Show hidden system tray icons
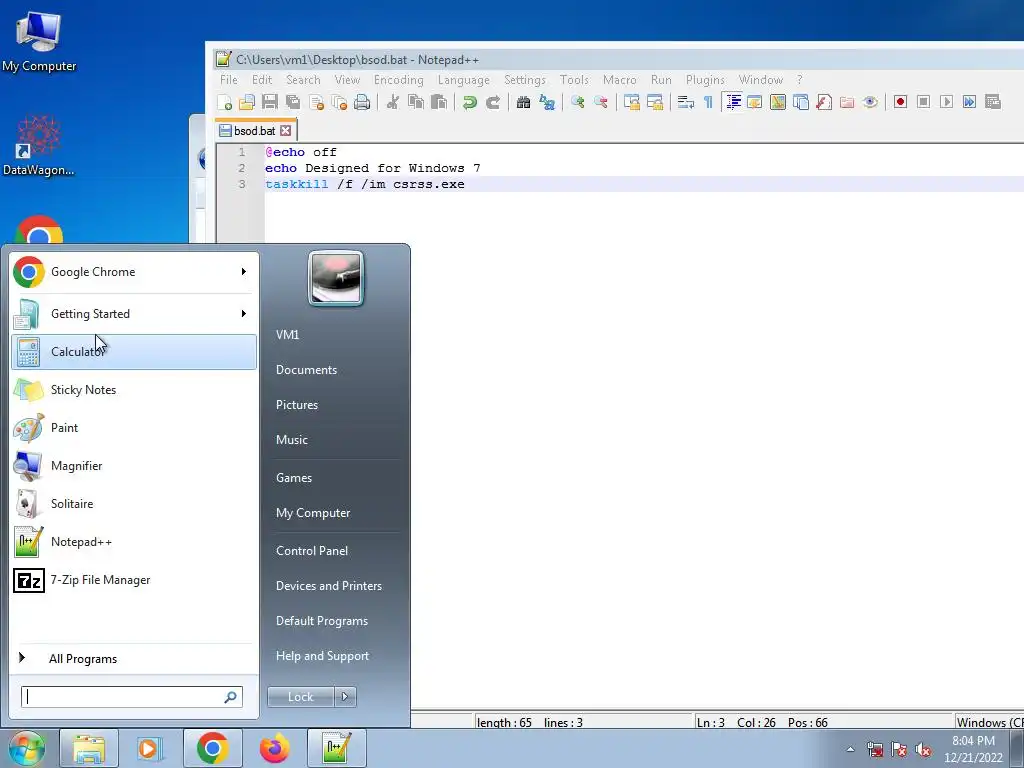Screen dimensions: 1024x768 [x=850, y=749]
